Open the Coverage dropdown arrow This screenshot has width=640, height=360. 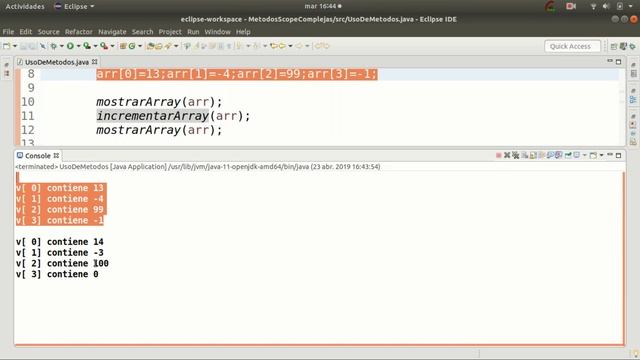coord(96,46)
